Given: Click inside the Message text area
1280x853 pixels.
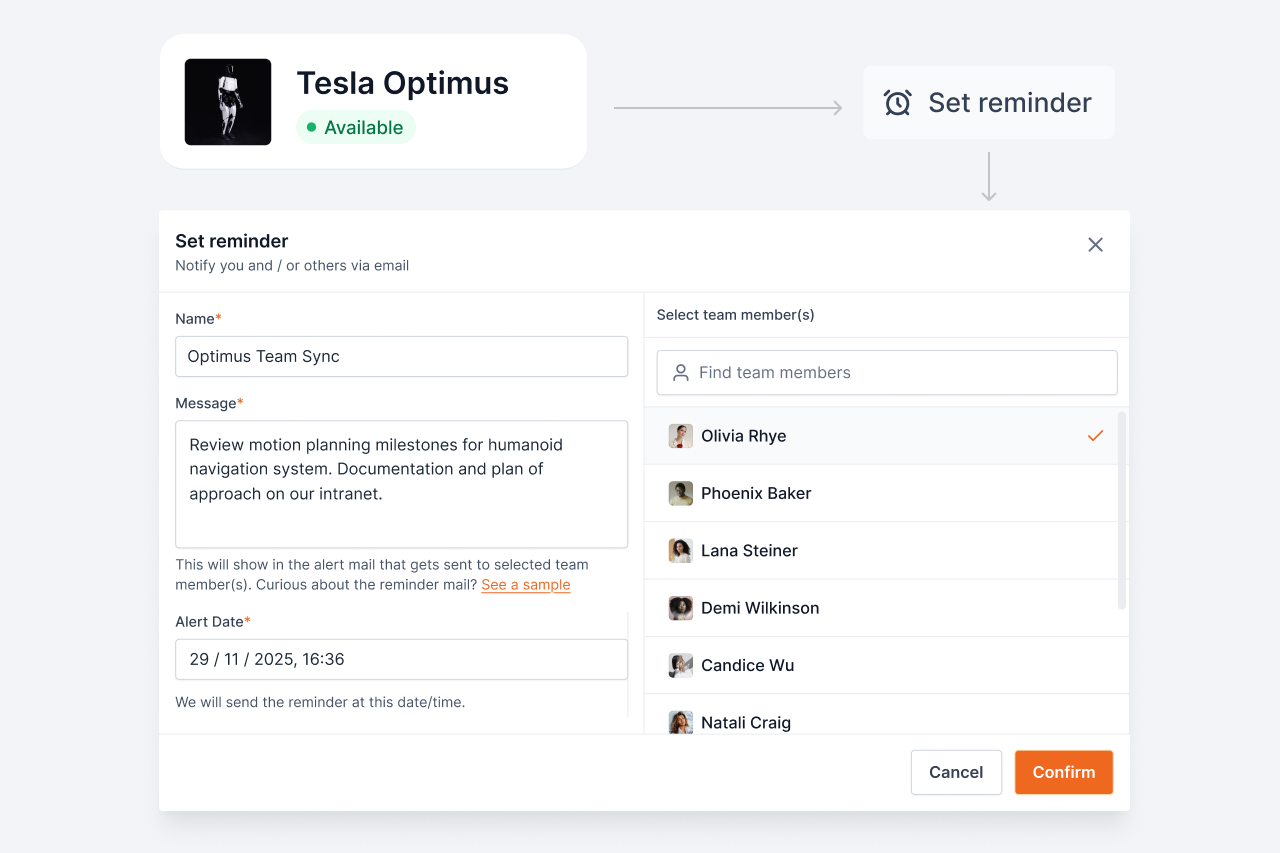Looking at the screenshot, I should [x=401, y=484].
